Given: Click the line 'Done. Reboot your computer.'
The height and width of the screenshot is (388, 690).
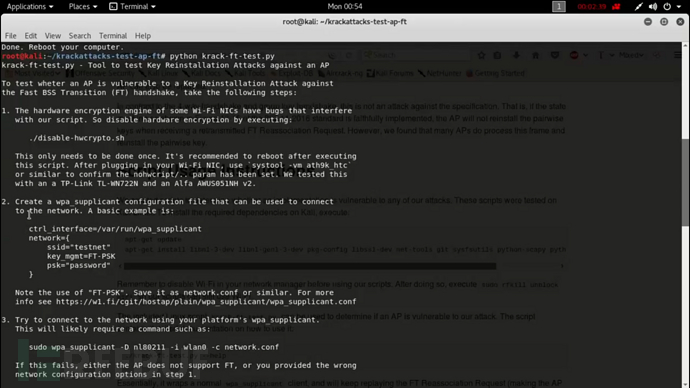Looking at the screenshot, I should pyautogui.click(x=62, y=47).
